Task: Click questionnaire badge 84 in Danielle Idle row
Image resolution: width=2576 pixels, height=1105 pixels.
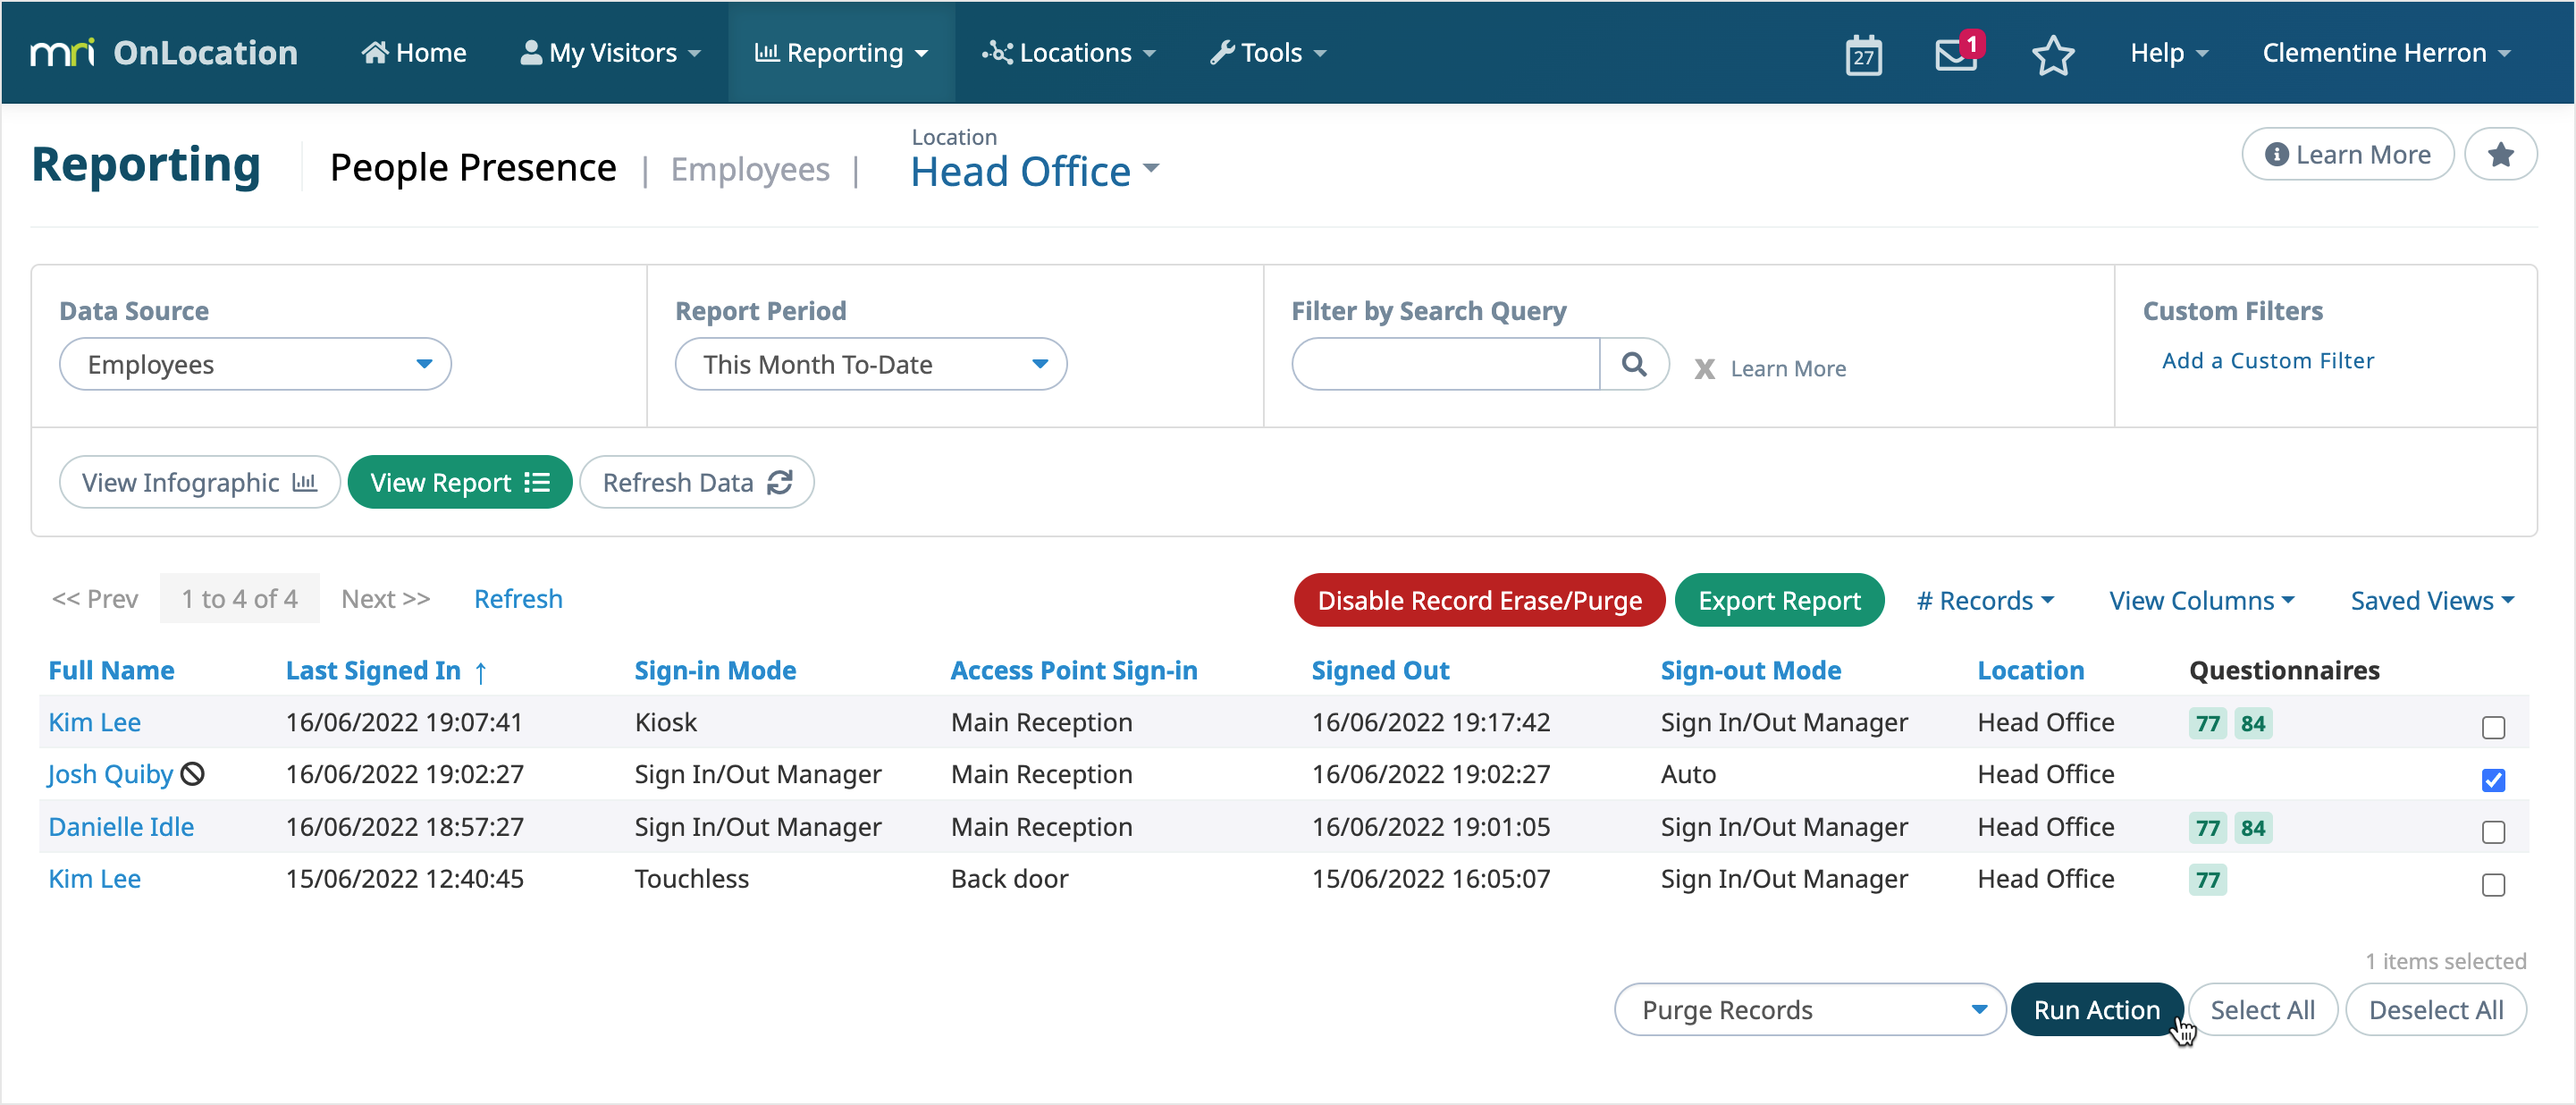Action: (x=2252, y=827)
